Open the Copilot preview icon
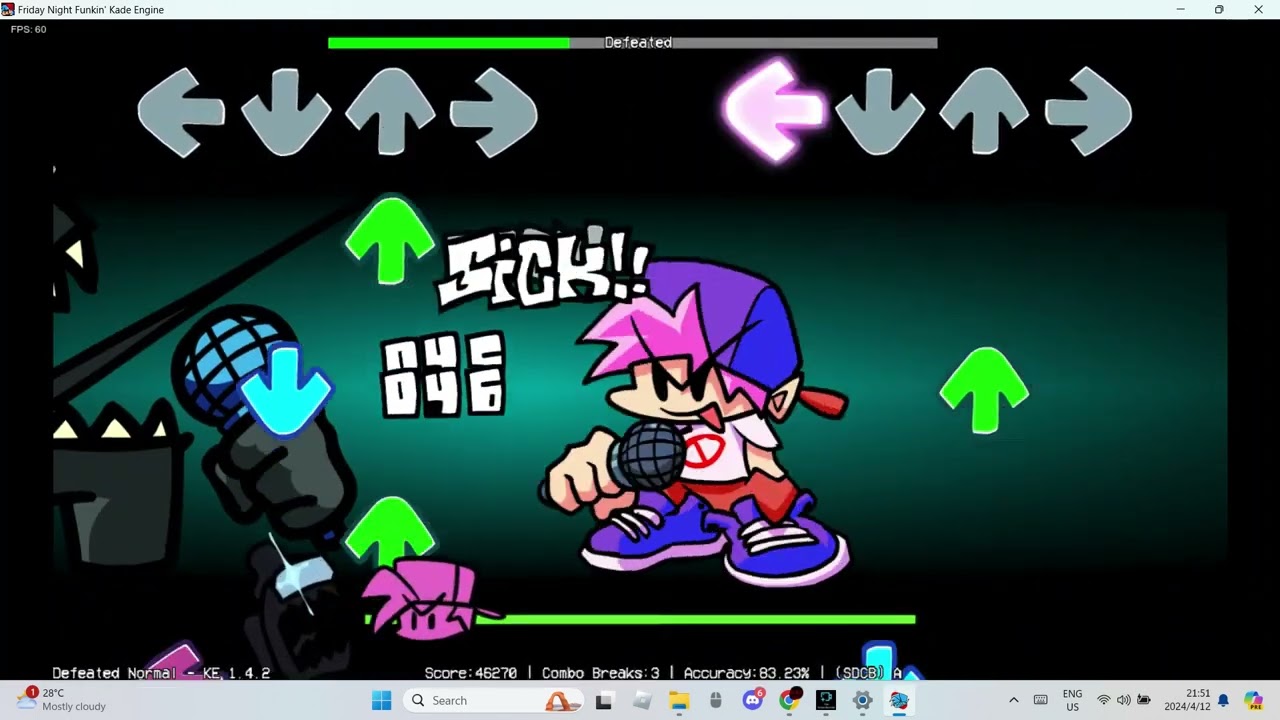 tap(1253, 700)
